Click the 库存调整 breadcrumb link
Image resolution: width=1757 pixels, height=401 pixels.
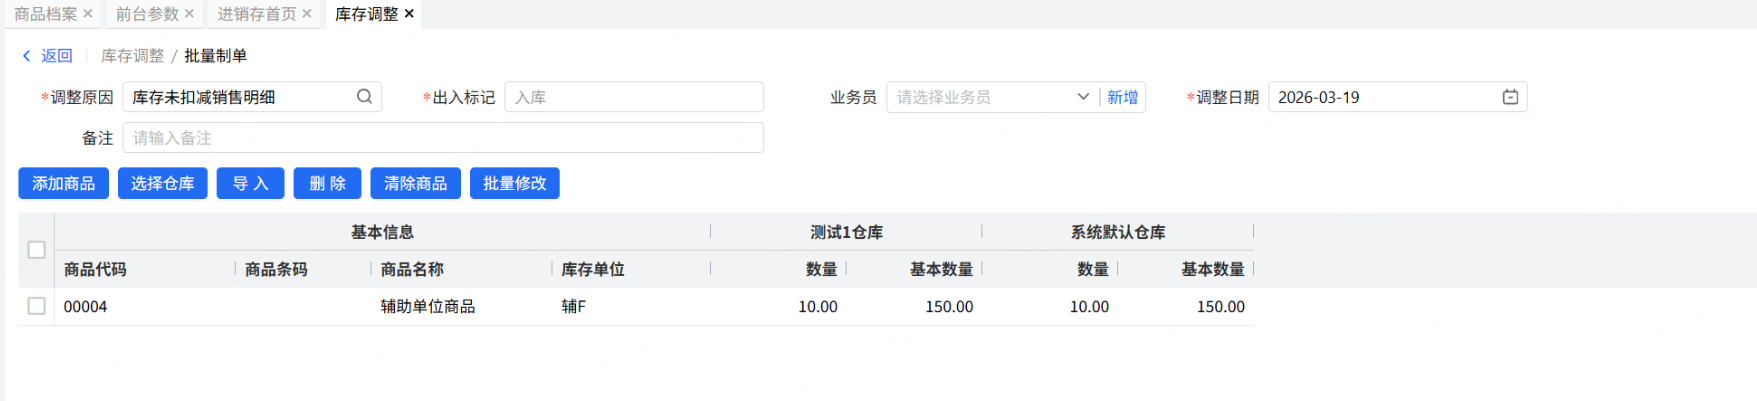(132, 56)
